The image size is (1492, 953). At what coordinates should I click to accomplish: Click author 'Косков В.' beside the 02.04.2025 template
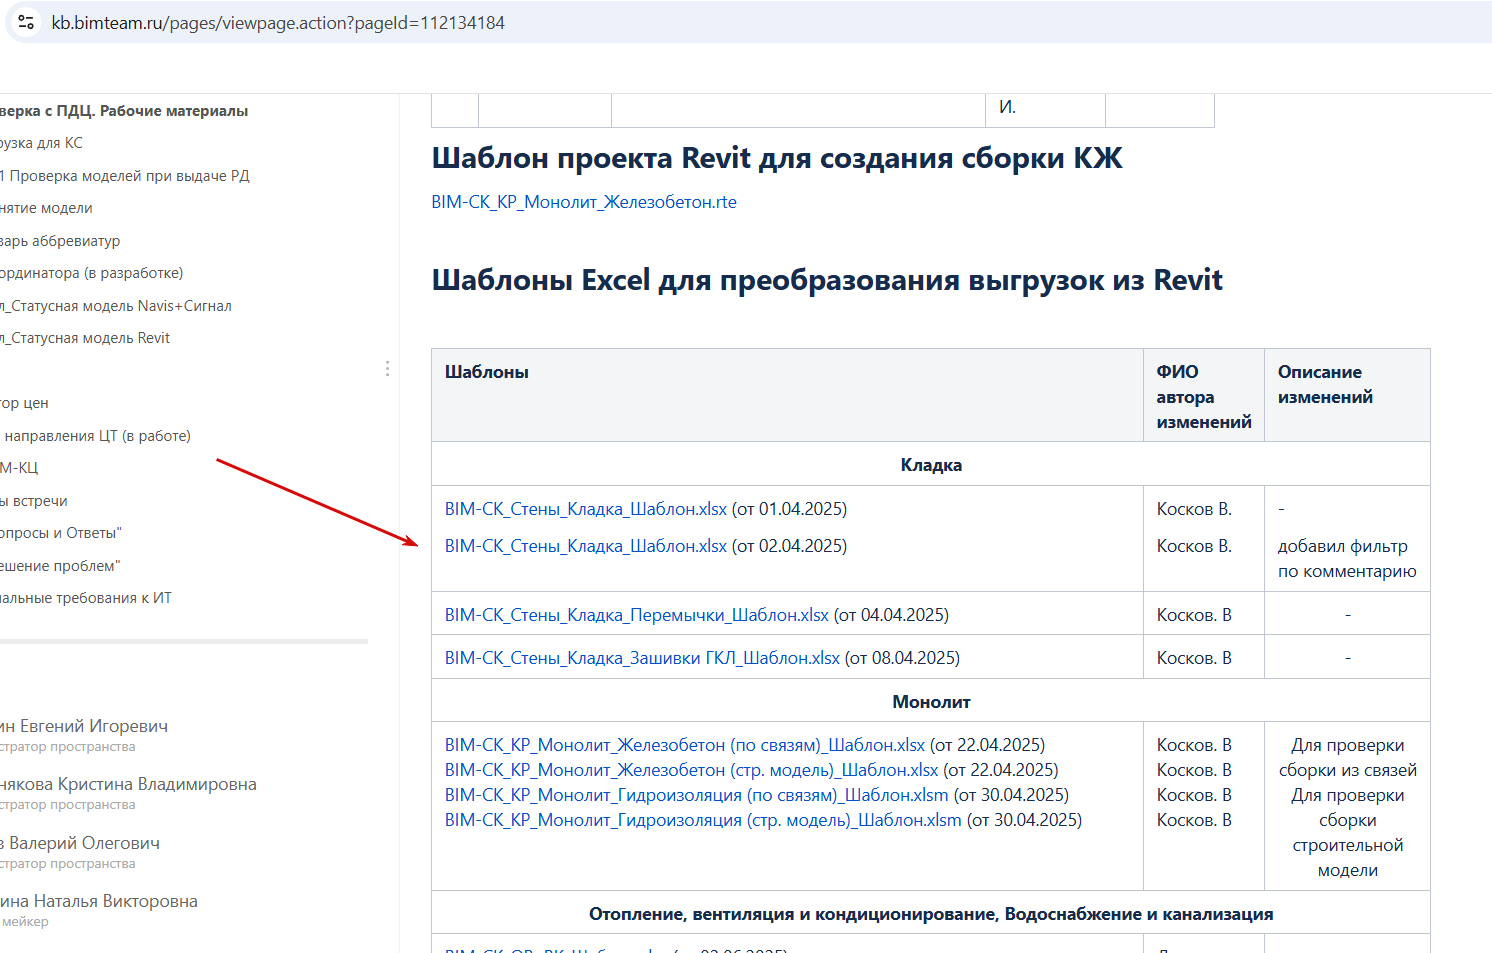pyautogui.click(x=1194, y=546)
